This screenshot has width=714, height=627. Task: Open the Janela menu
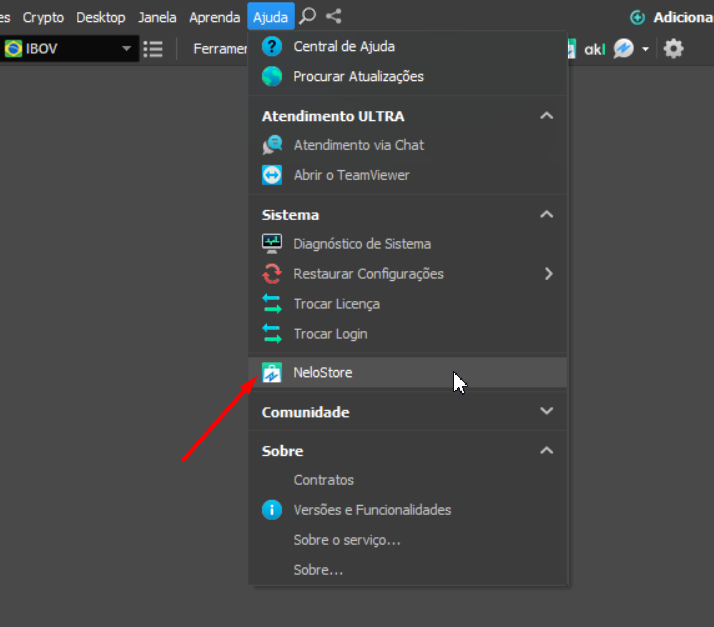click(157, 17)
